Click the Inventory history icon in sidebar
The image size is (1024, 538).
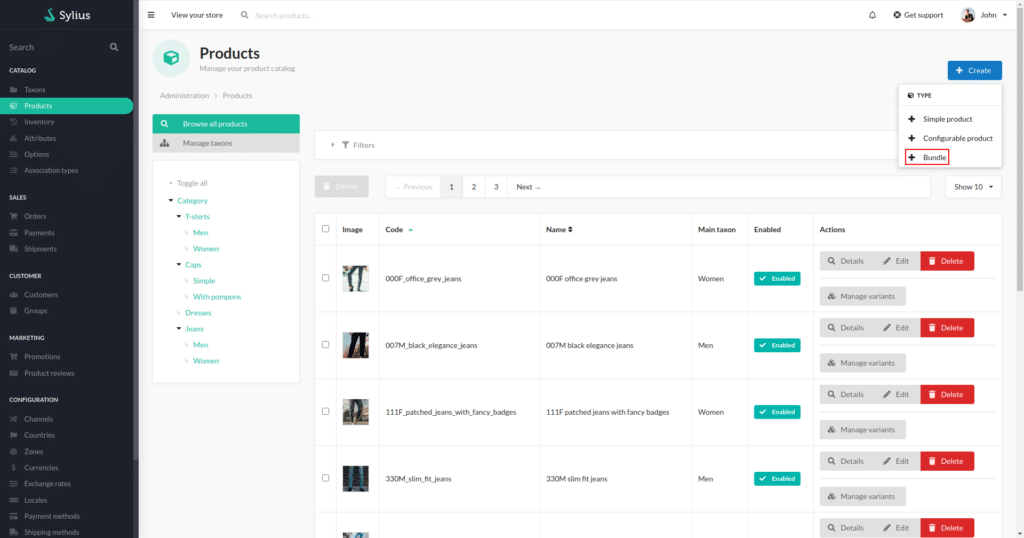(x=14, y=121)
